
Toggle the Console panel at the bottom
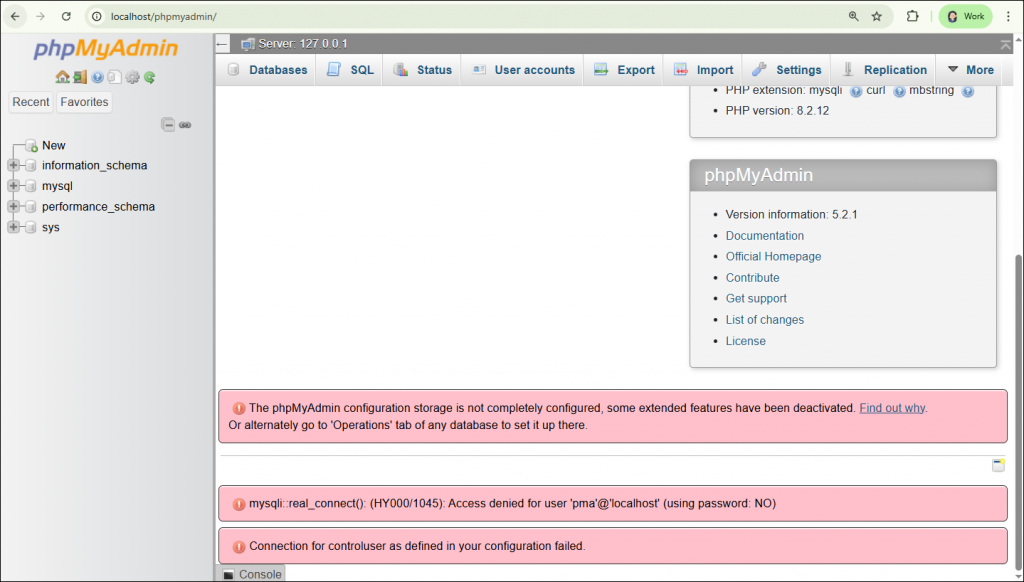coord(251,574)
